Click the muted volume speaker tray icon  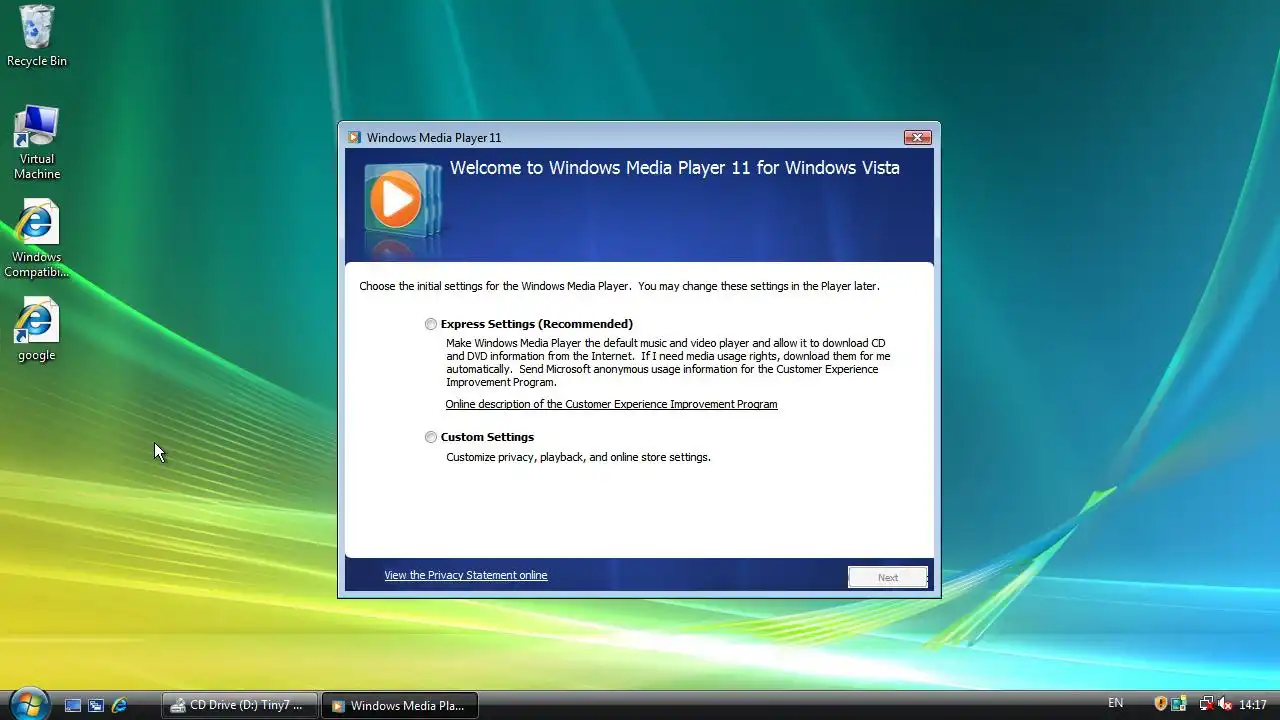[x=1225, y=704]
